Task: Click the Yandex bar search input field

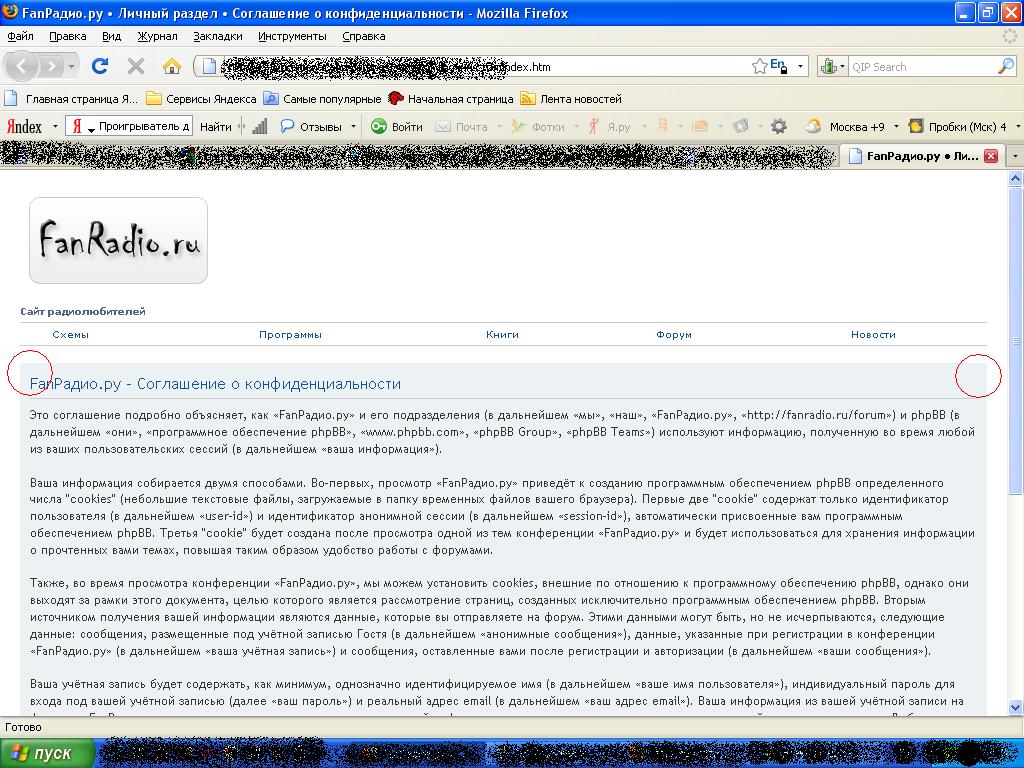Action: 143,127
